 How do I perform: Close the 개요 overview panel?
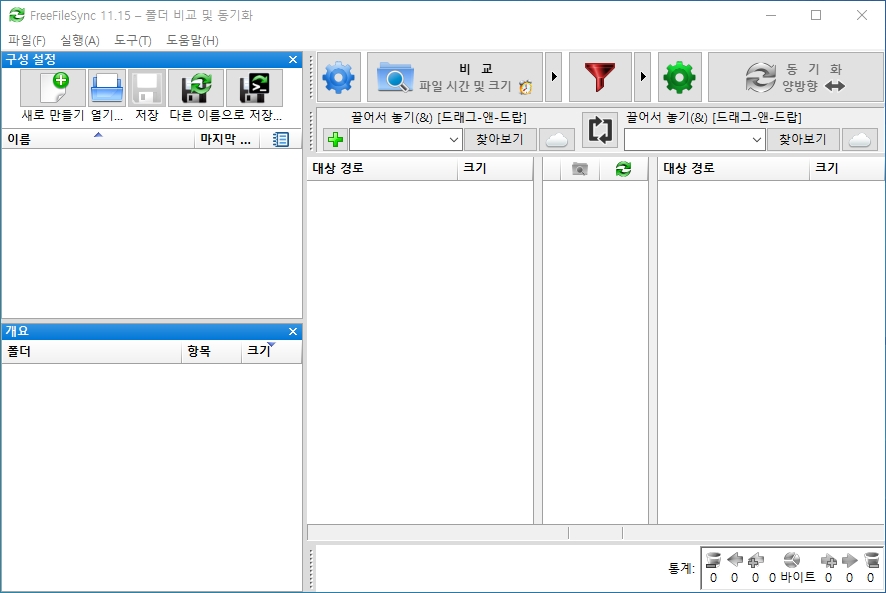[293, 331]
